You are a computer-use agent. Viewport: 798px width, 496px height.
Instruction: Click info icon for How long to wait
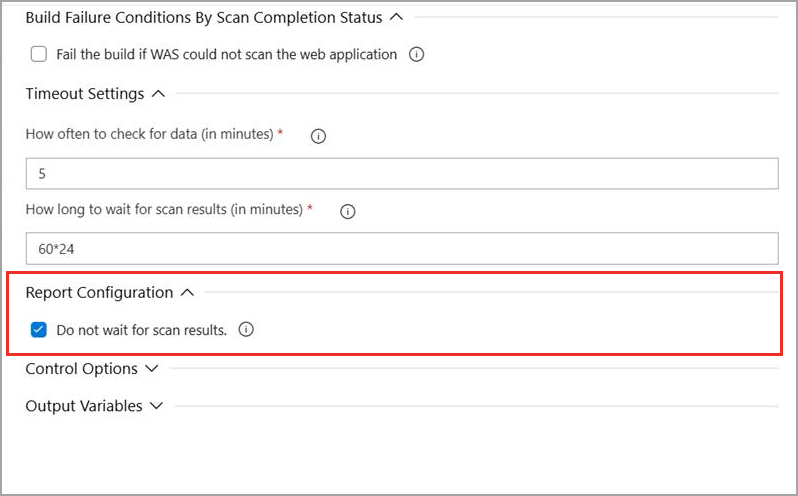pyautogui.click(x=348, y=212)
